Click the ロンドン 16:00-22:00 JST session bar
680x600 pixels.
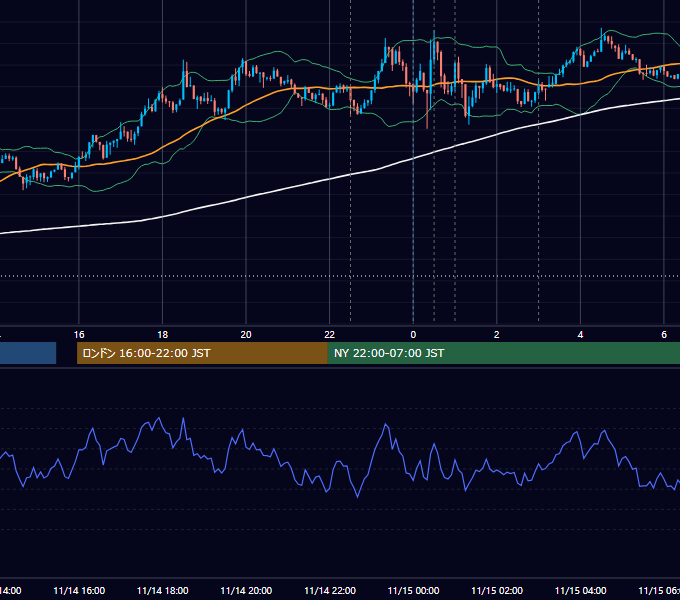tap(202, 353)
